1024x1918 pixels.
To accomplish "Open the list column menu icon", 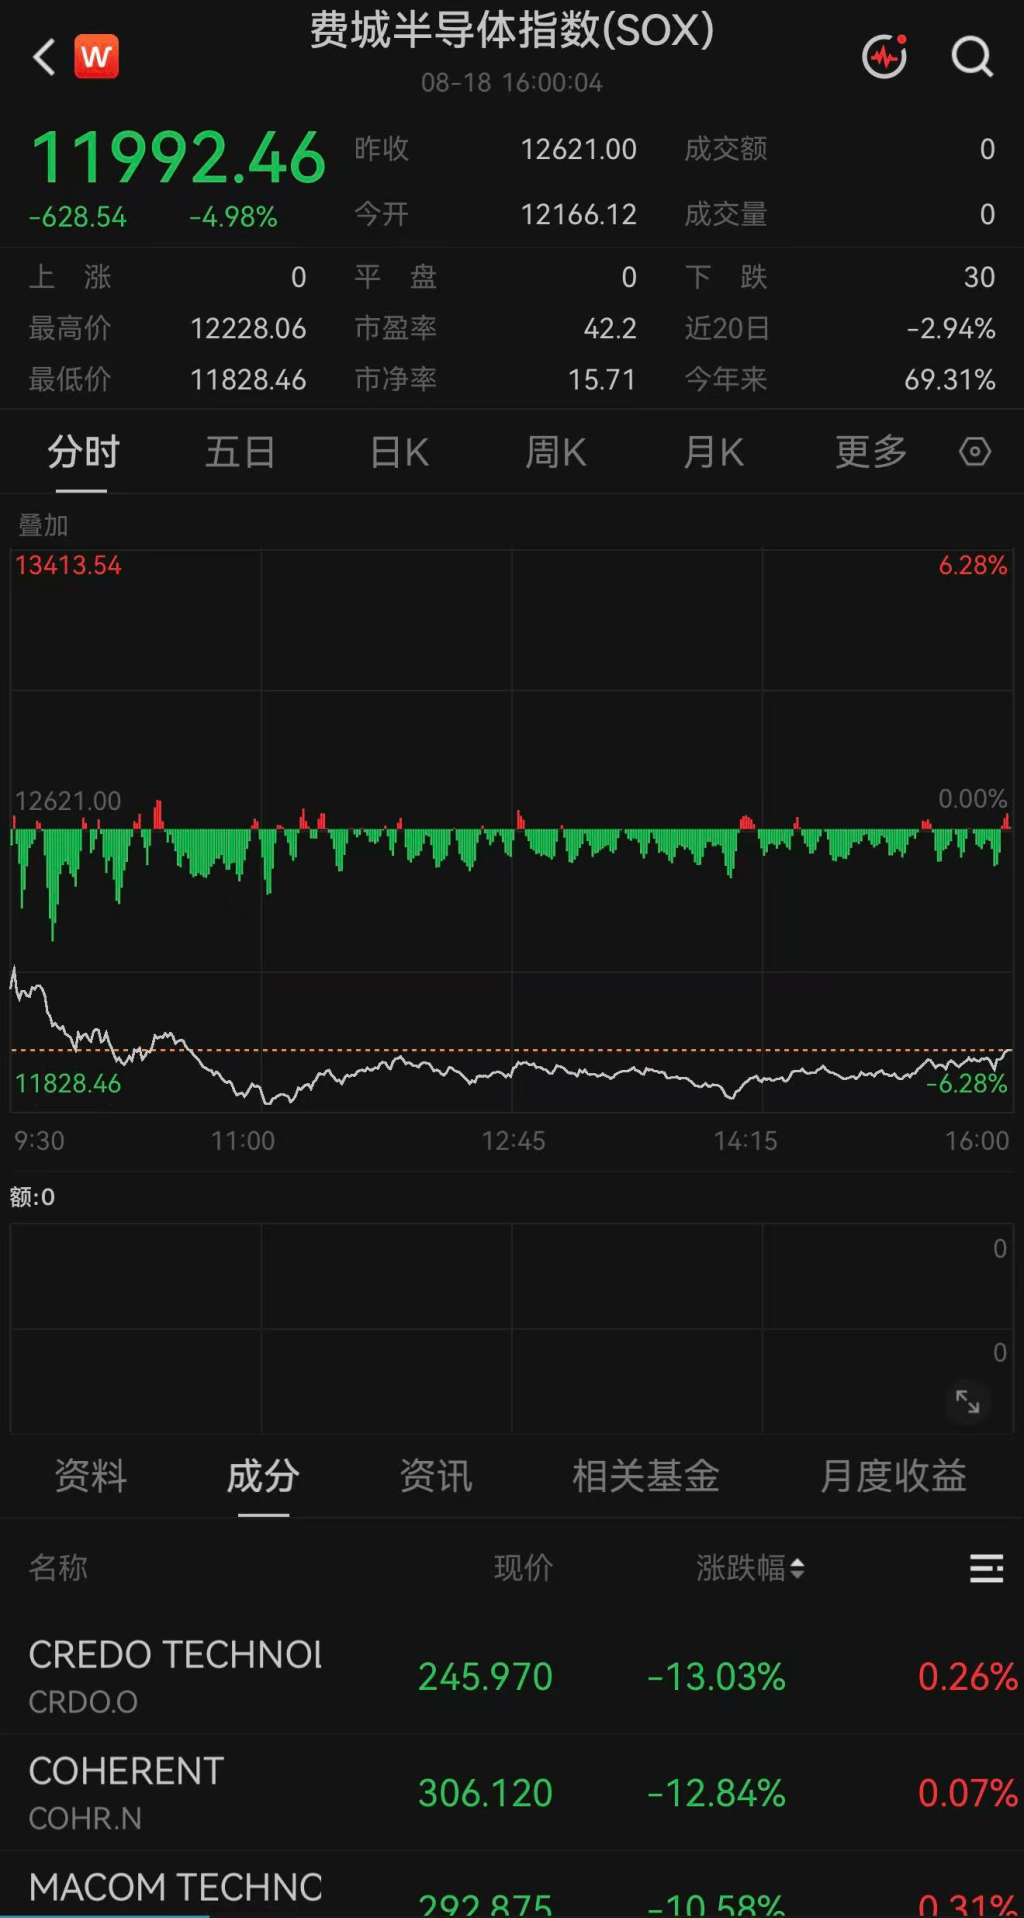I will click(x=987, y=1568).
